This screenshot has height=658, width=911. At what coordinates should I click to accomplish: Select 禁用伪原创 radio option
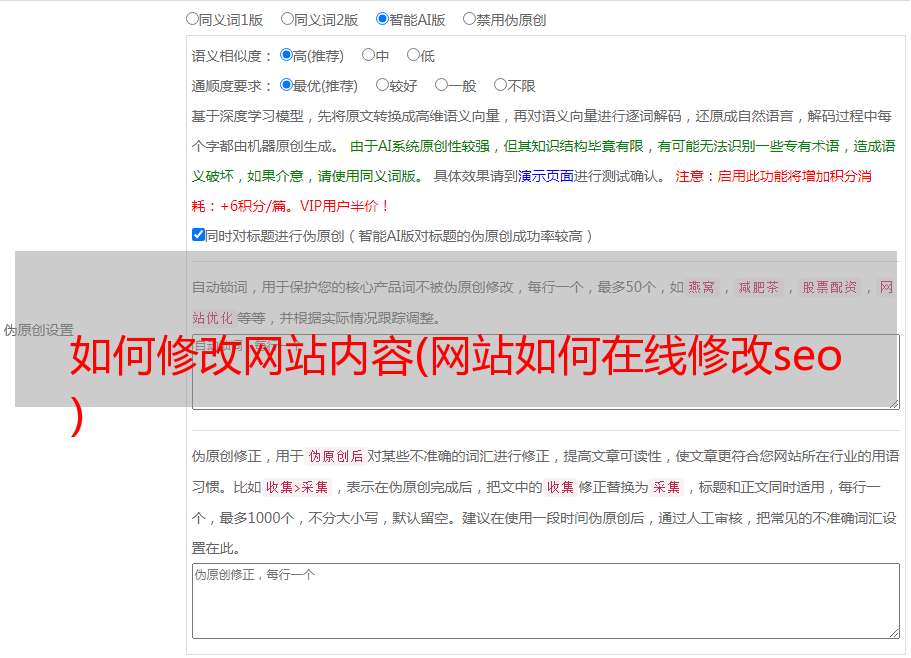pos(469,19)
